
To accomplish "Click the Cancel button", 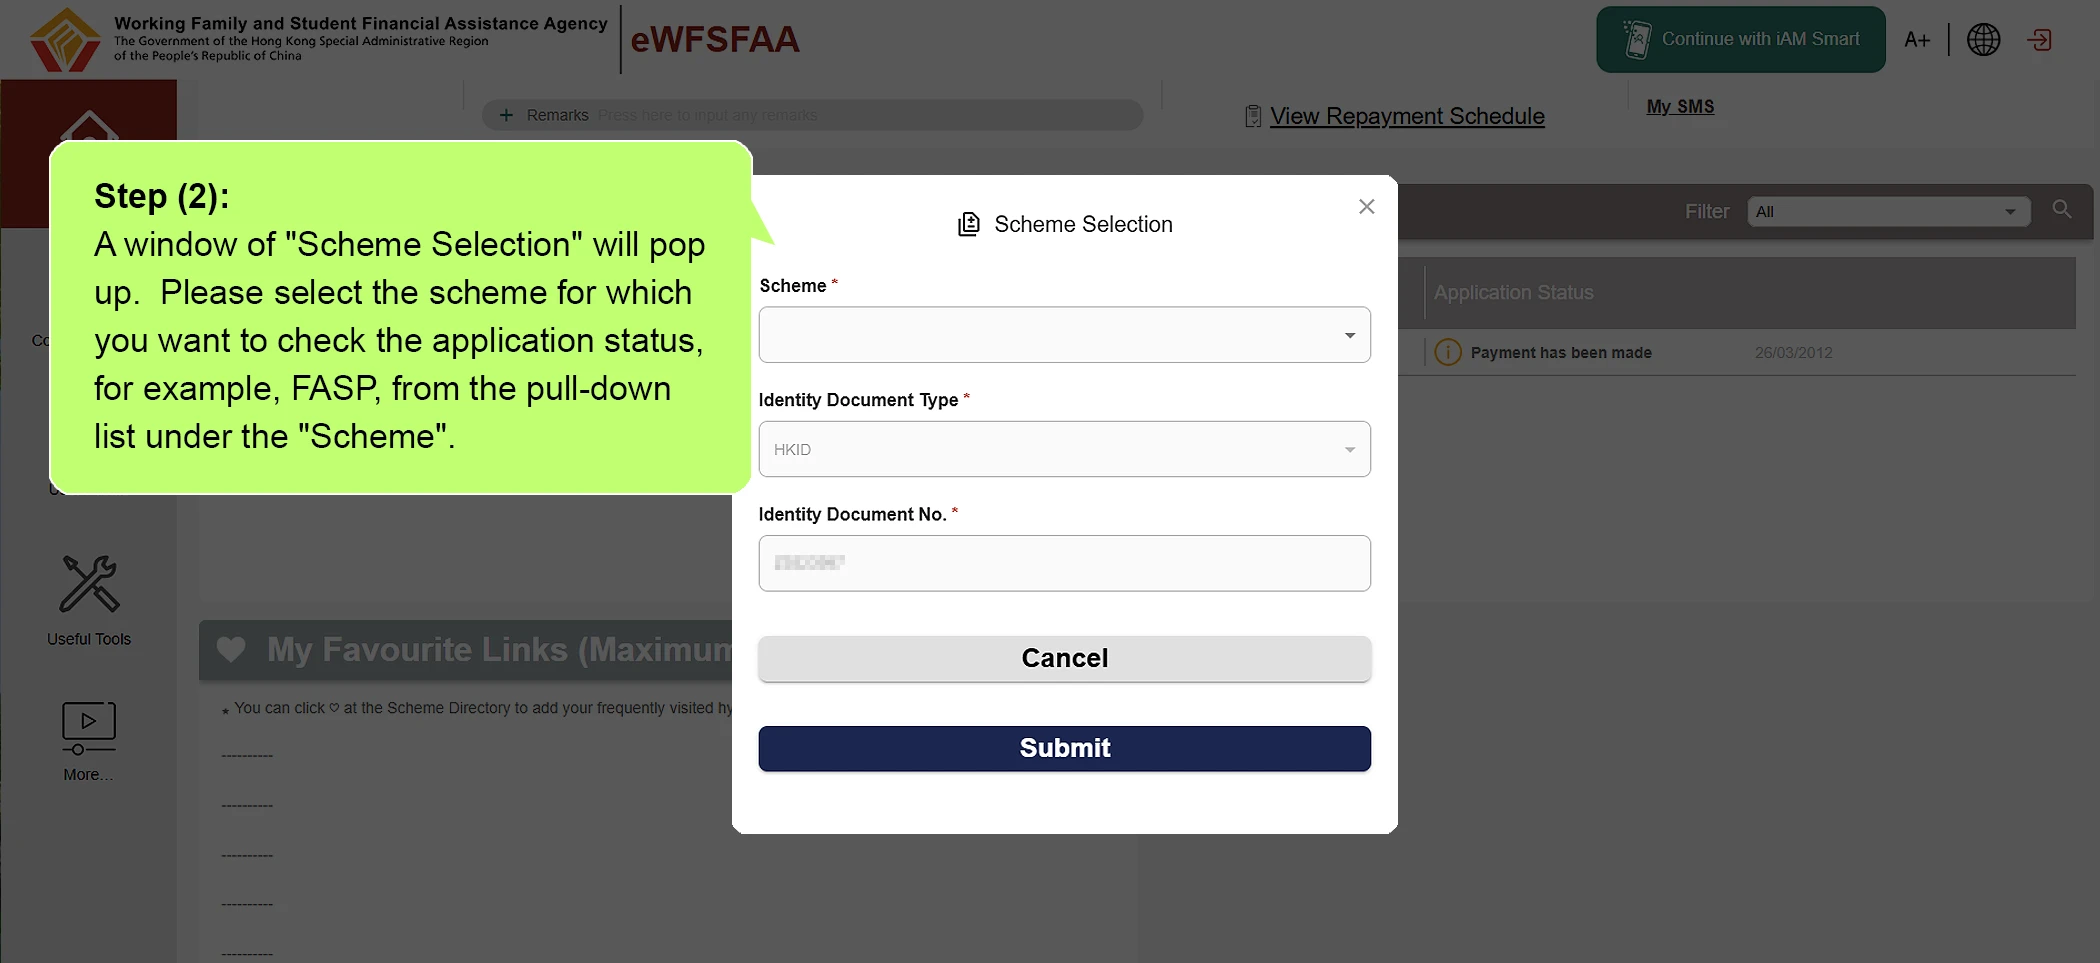I will click(1064, 658).
